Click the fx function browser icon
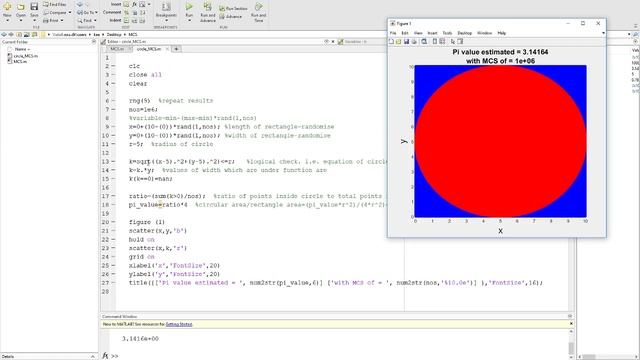This screenshot has width=640, height=360. point(105,356)
